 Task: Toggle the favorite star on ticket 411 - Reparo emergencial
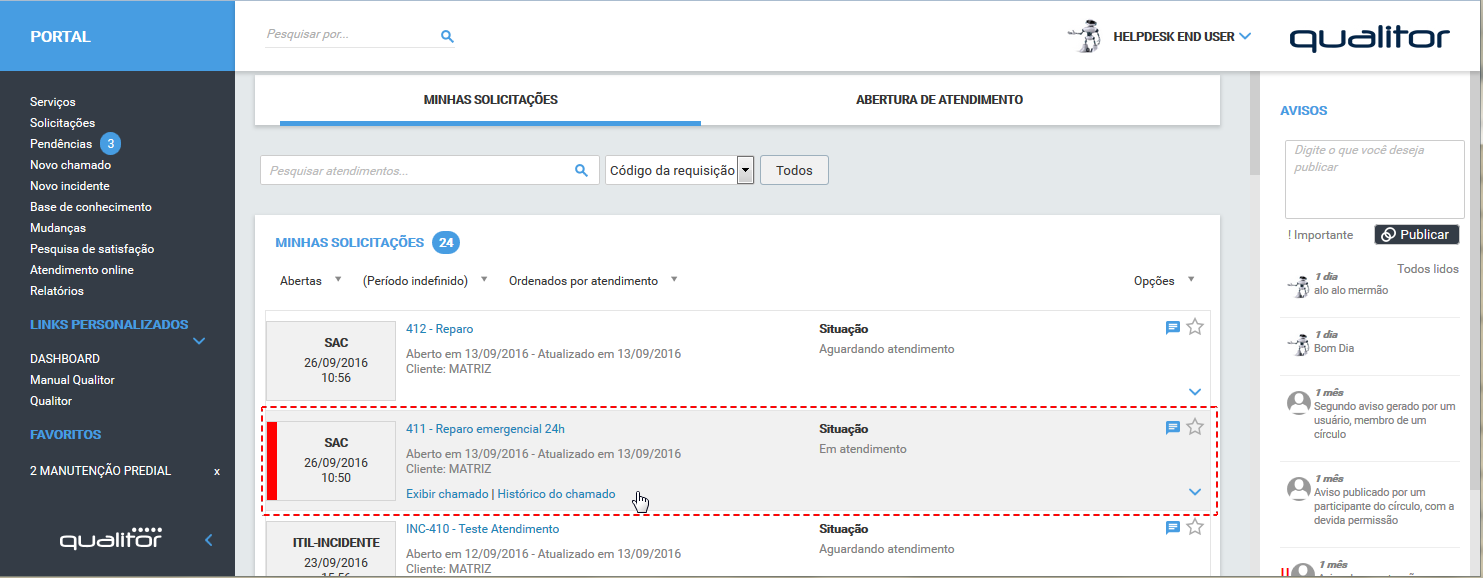pos(1195,426)
